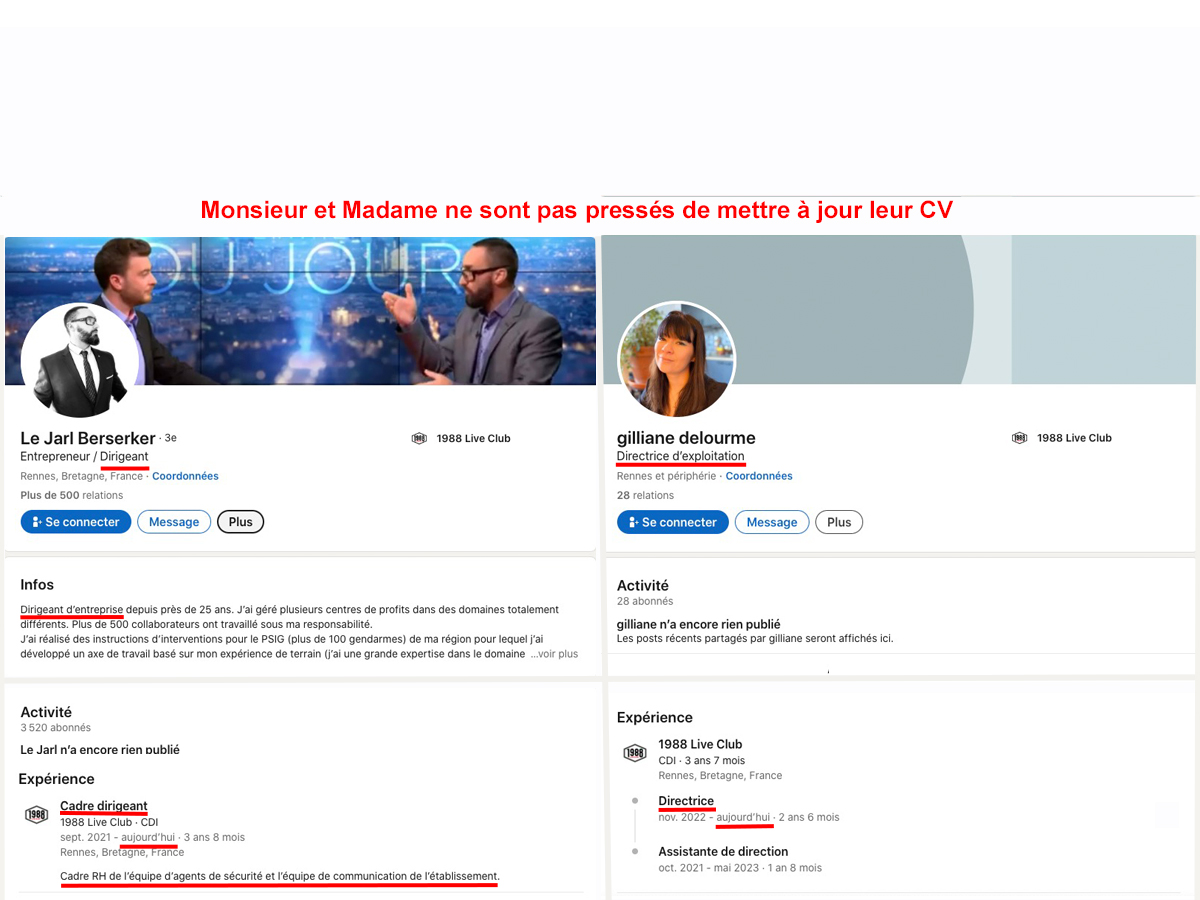Viewport: 1200px width, 900px height.
Task: Click Se connecter on gilliane delourme's profile
Action: [x=673, y=522]
